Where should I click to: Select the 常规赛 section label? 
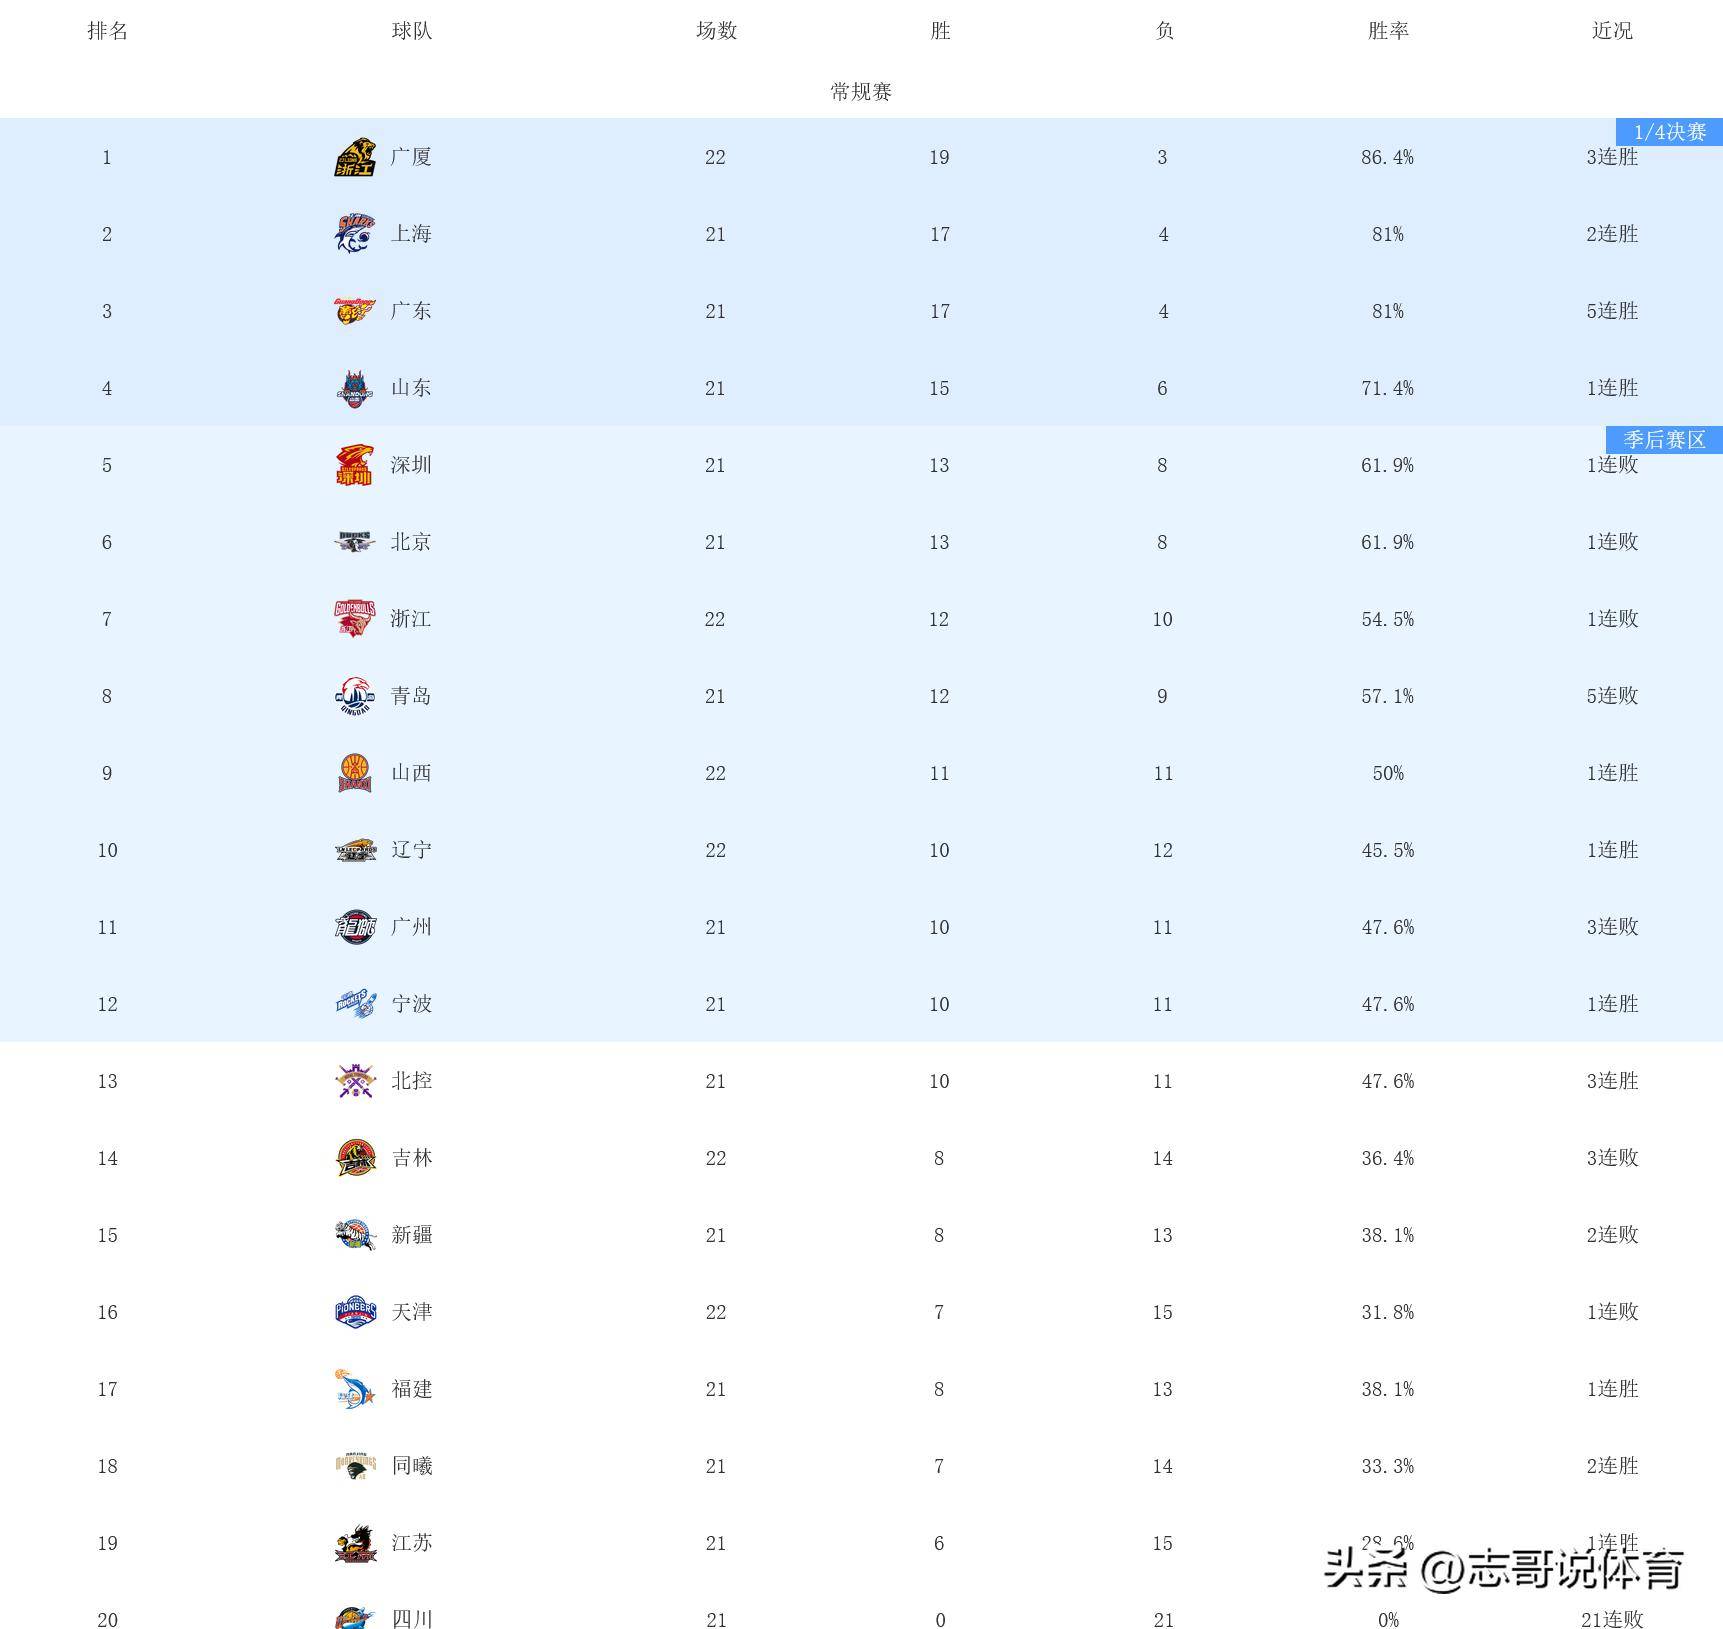click(x=860, y=92)
